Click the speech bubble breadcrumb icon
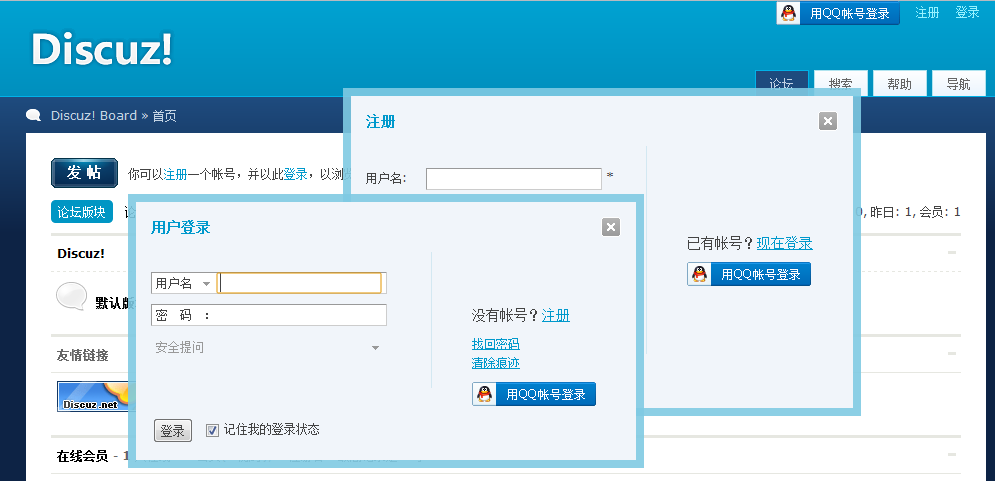Image resolution: width=995 pixels, height=481 pixels. (33, 115)
